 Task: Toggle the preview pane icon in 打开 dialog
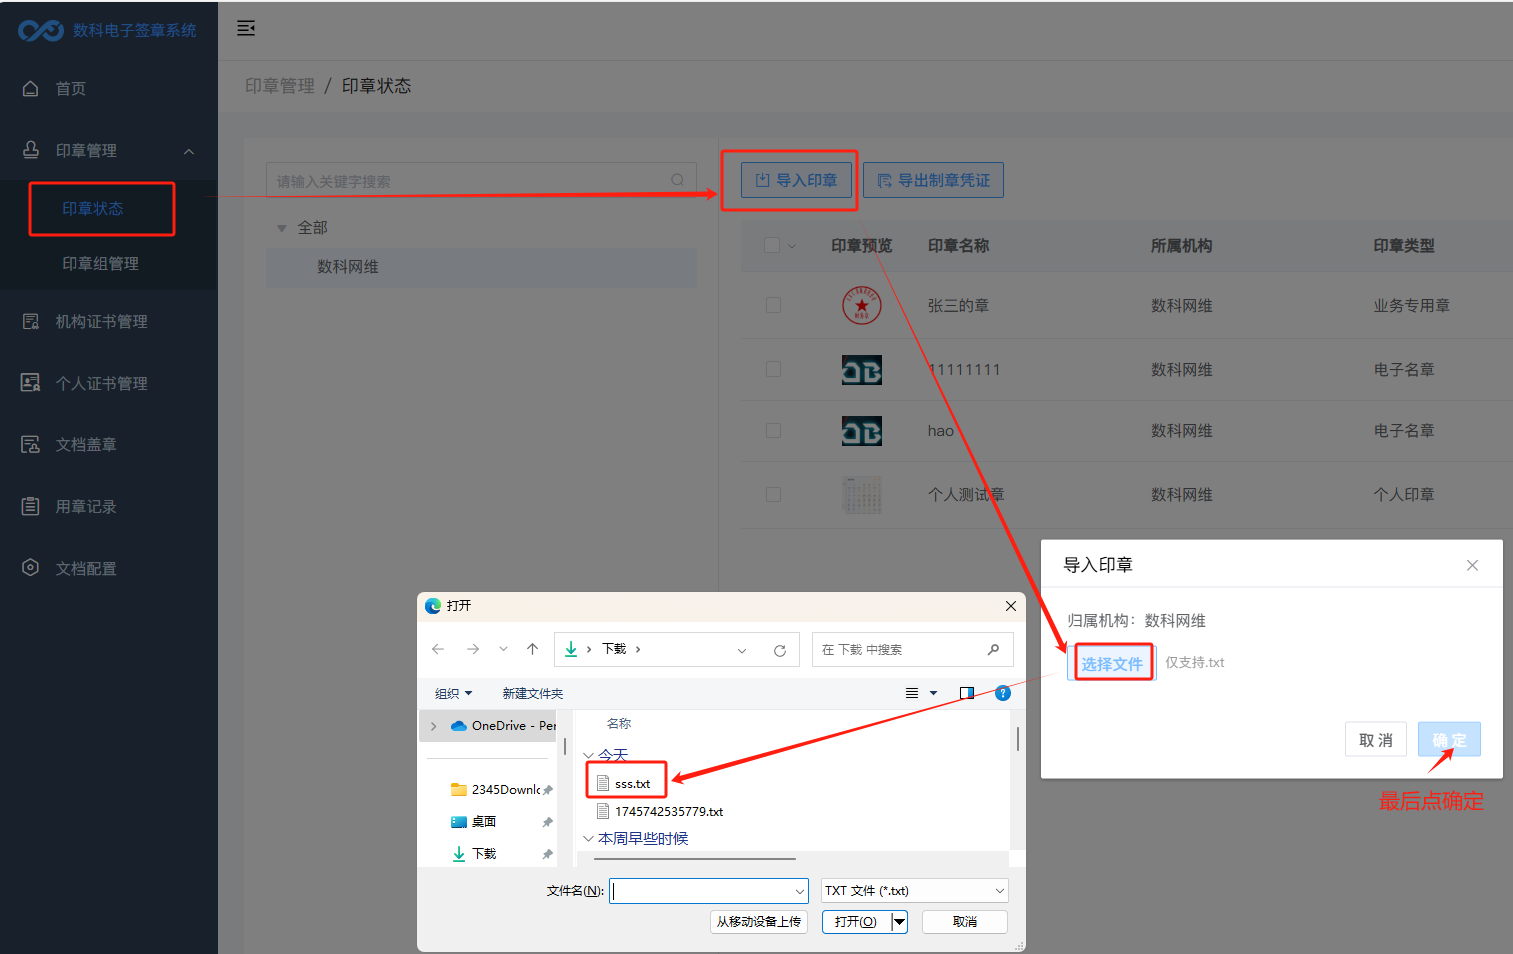[x=967, y=693]
